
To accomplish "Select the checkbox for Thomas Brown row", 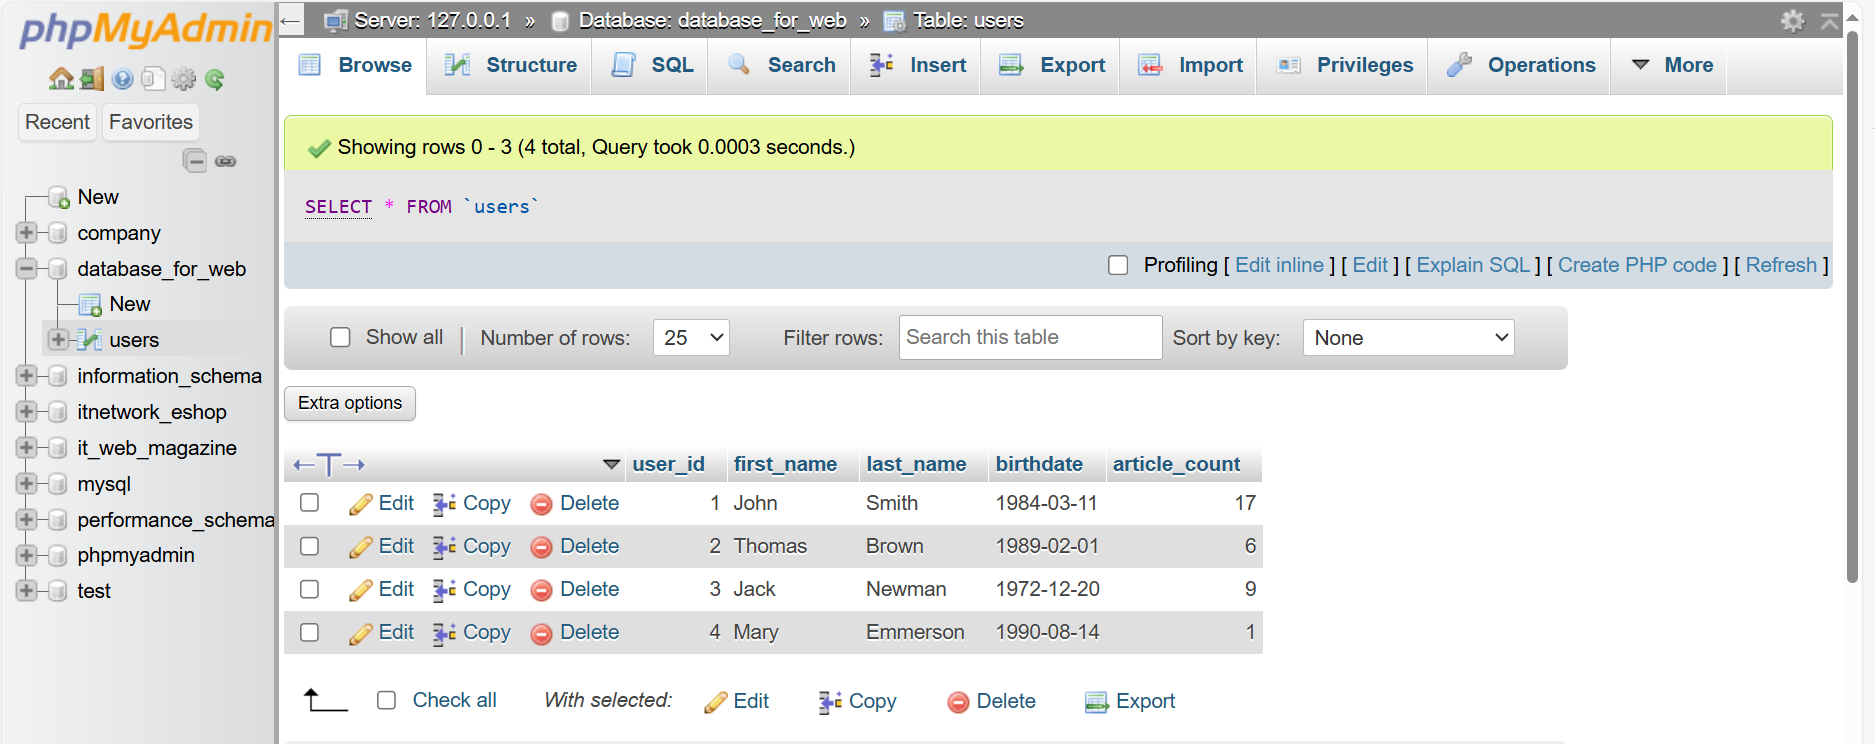I will 310,546.
